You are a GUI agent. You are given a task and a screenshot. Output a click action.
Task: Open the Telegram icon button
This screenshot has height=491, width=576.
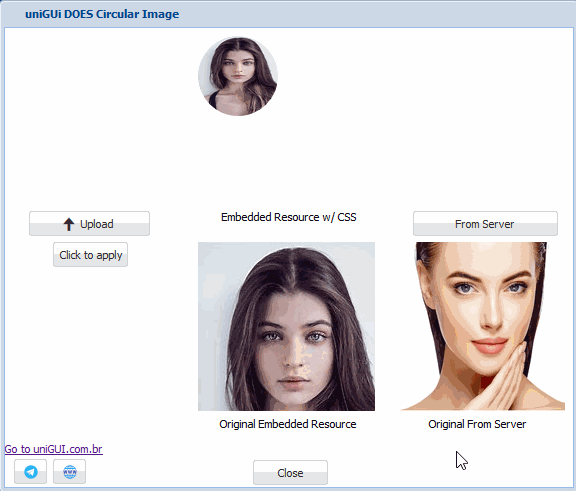click(30, 472)
